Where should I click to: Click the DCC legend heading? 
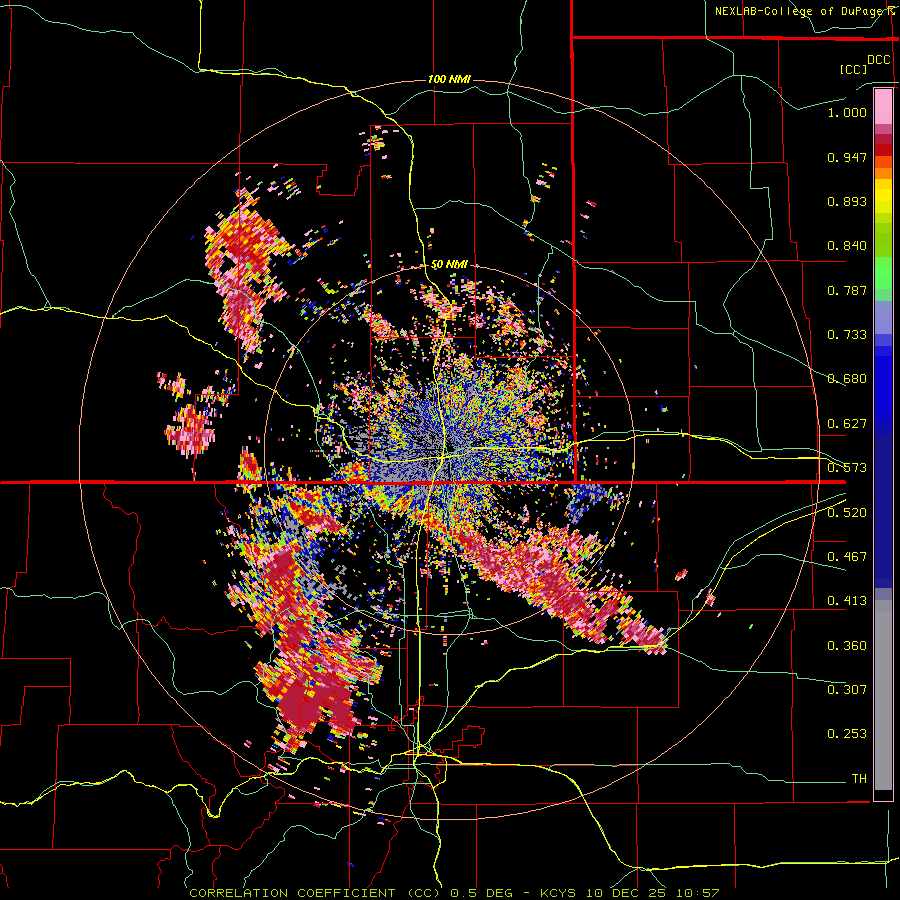tap(878, 60)
